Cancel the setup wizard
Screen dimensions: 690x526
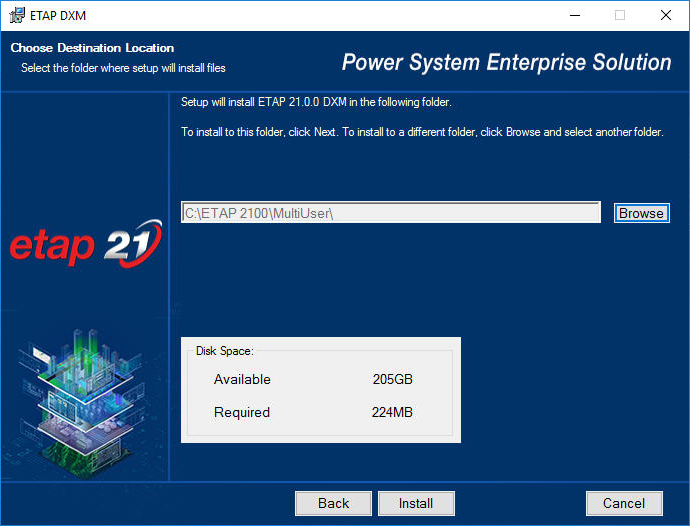(x=624, y=503)
